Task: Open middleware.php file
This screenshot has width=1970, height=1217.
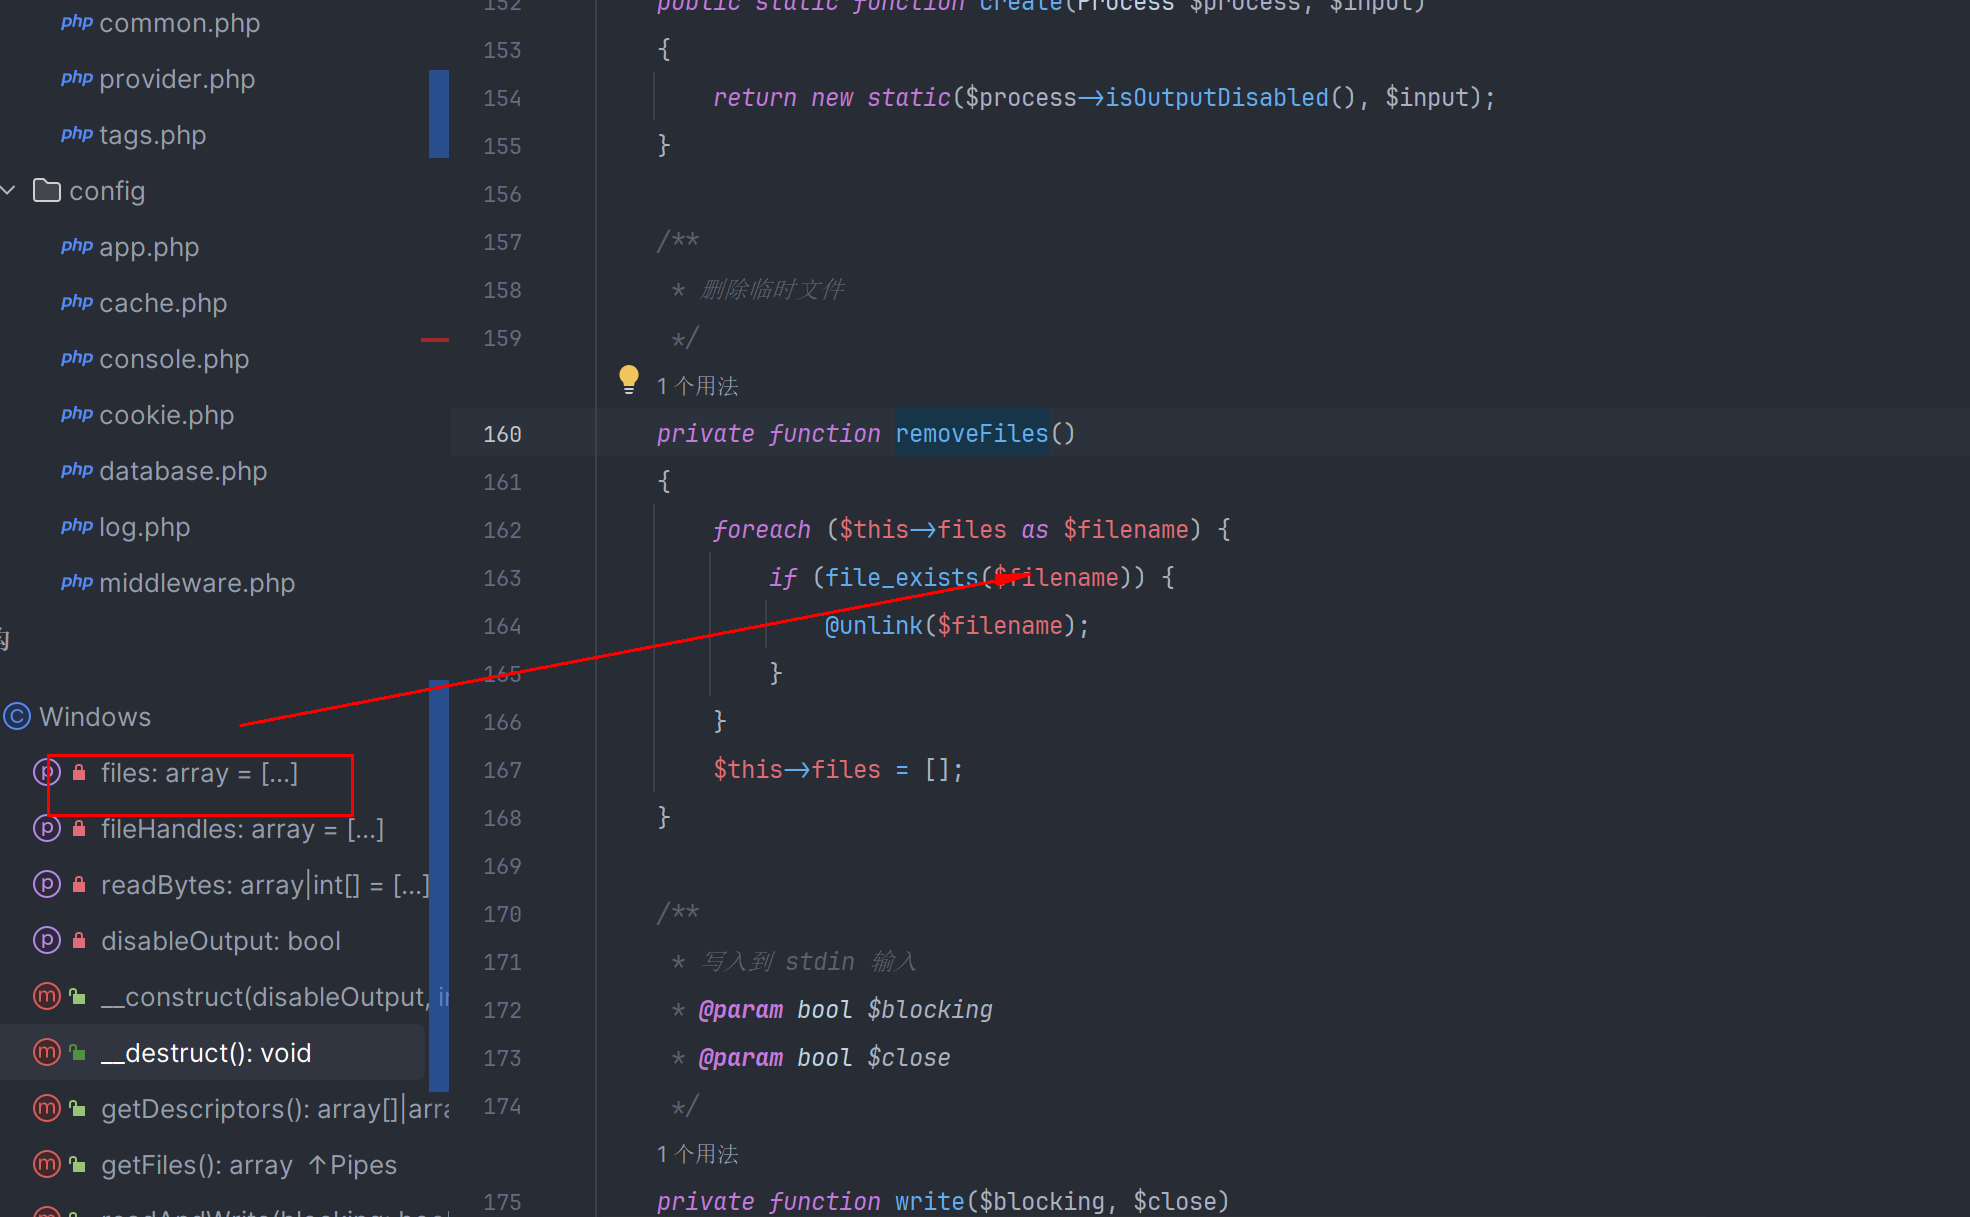Action: point(197,583)
